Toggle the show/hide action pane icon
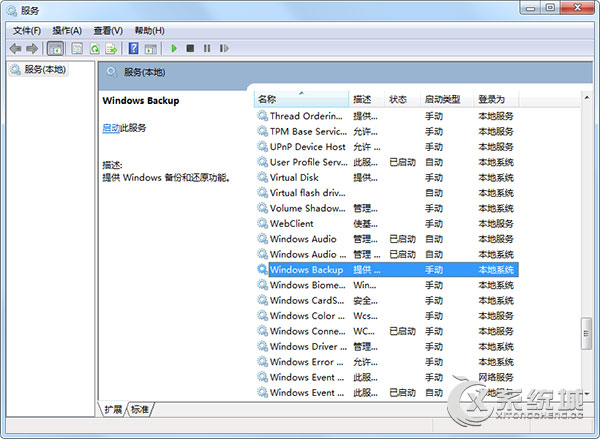Image resolution: width=600 pixels, height=439 pixels. tap(150, 49)
